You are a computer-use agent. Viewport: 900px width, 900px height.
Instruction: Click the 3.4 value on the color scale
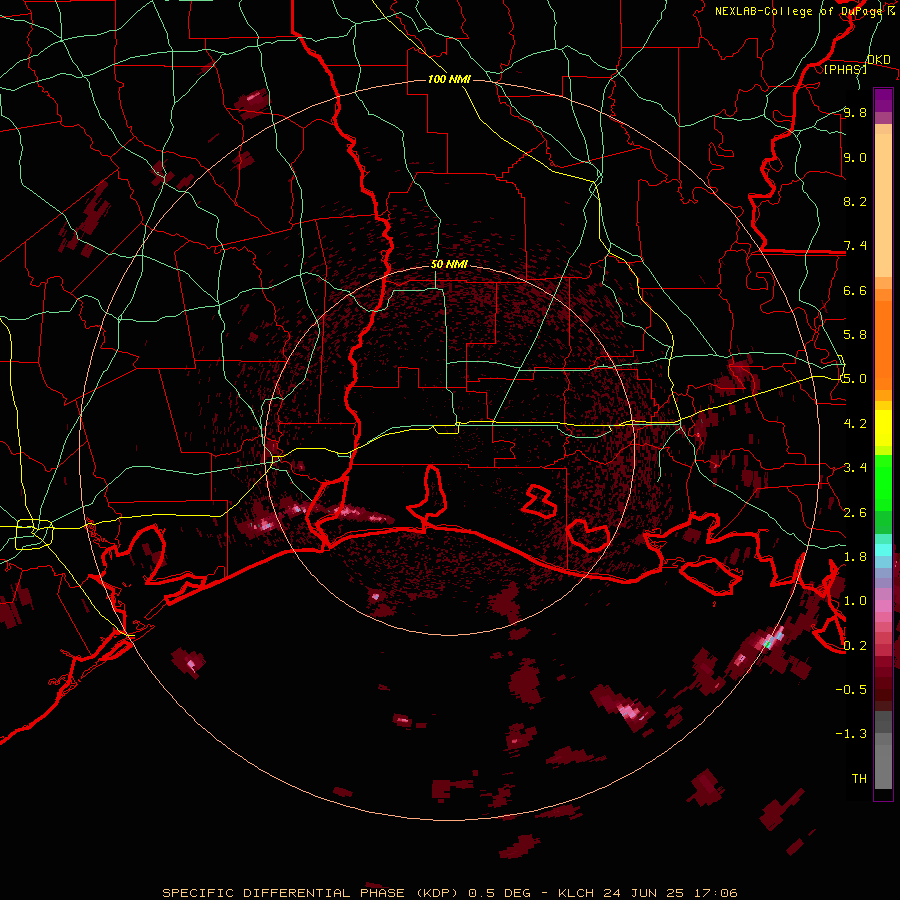tap(855, 468)
